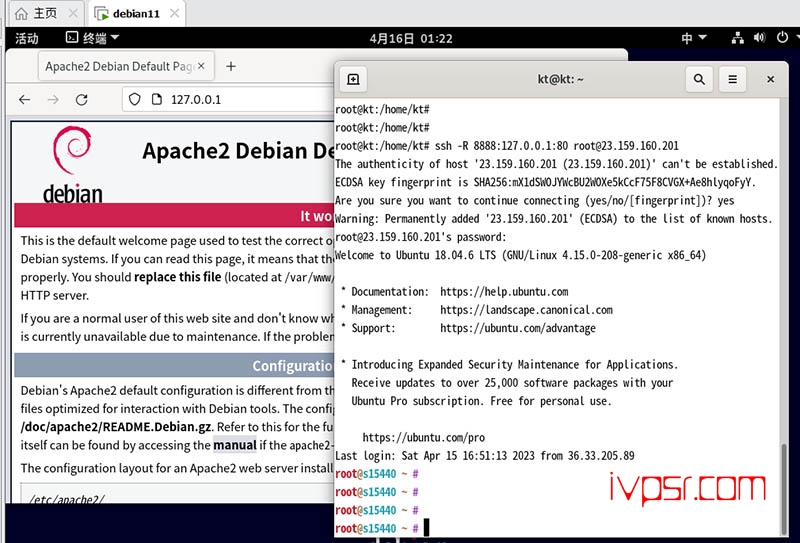Image resolution: width=800 pixels, height=543 pixels.
Task: Open the clock showing 4月16日 01:22
Action: click(411, 38)
